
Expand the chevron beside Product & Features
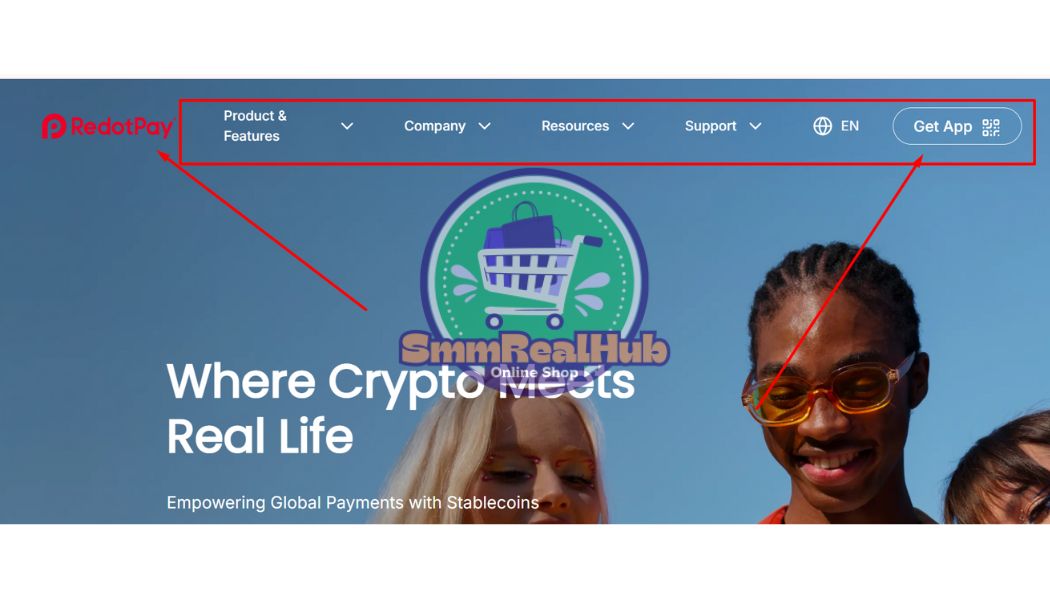pyautogui.click(x=347, y=126)
